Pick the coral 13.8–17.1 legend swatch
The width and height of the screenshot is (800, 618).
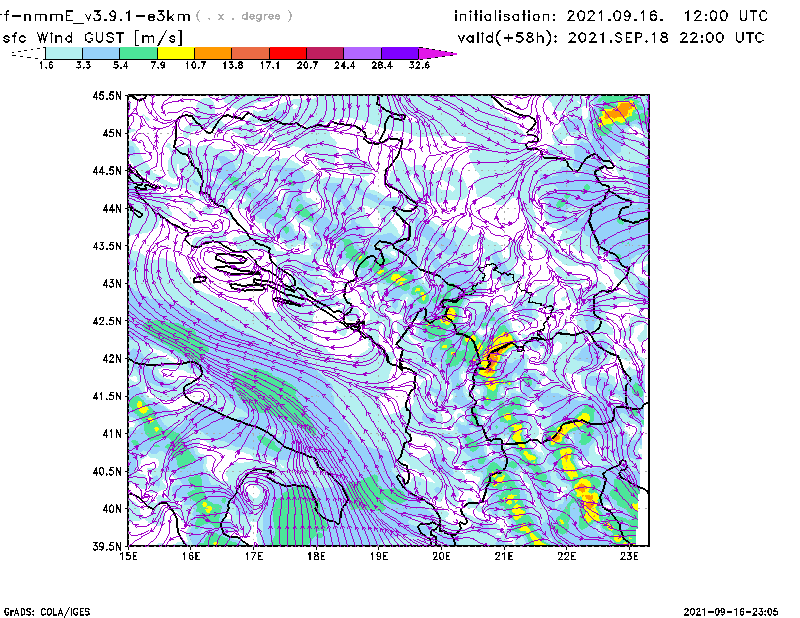pyautogui.click(x=251, y=53)
